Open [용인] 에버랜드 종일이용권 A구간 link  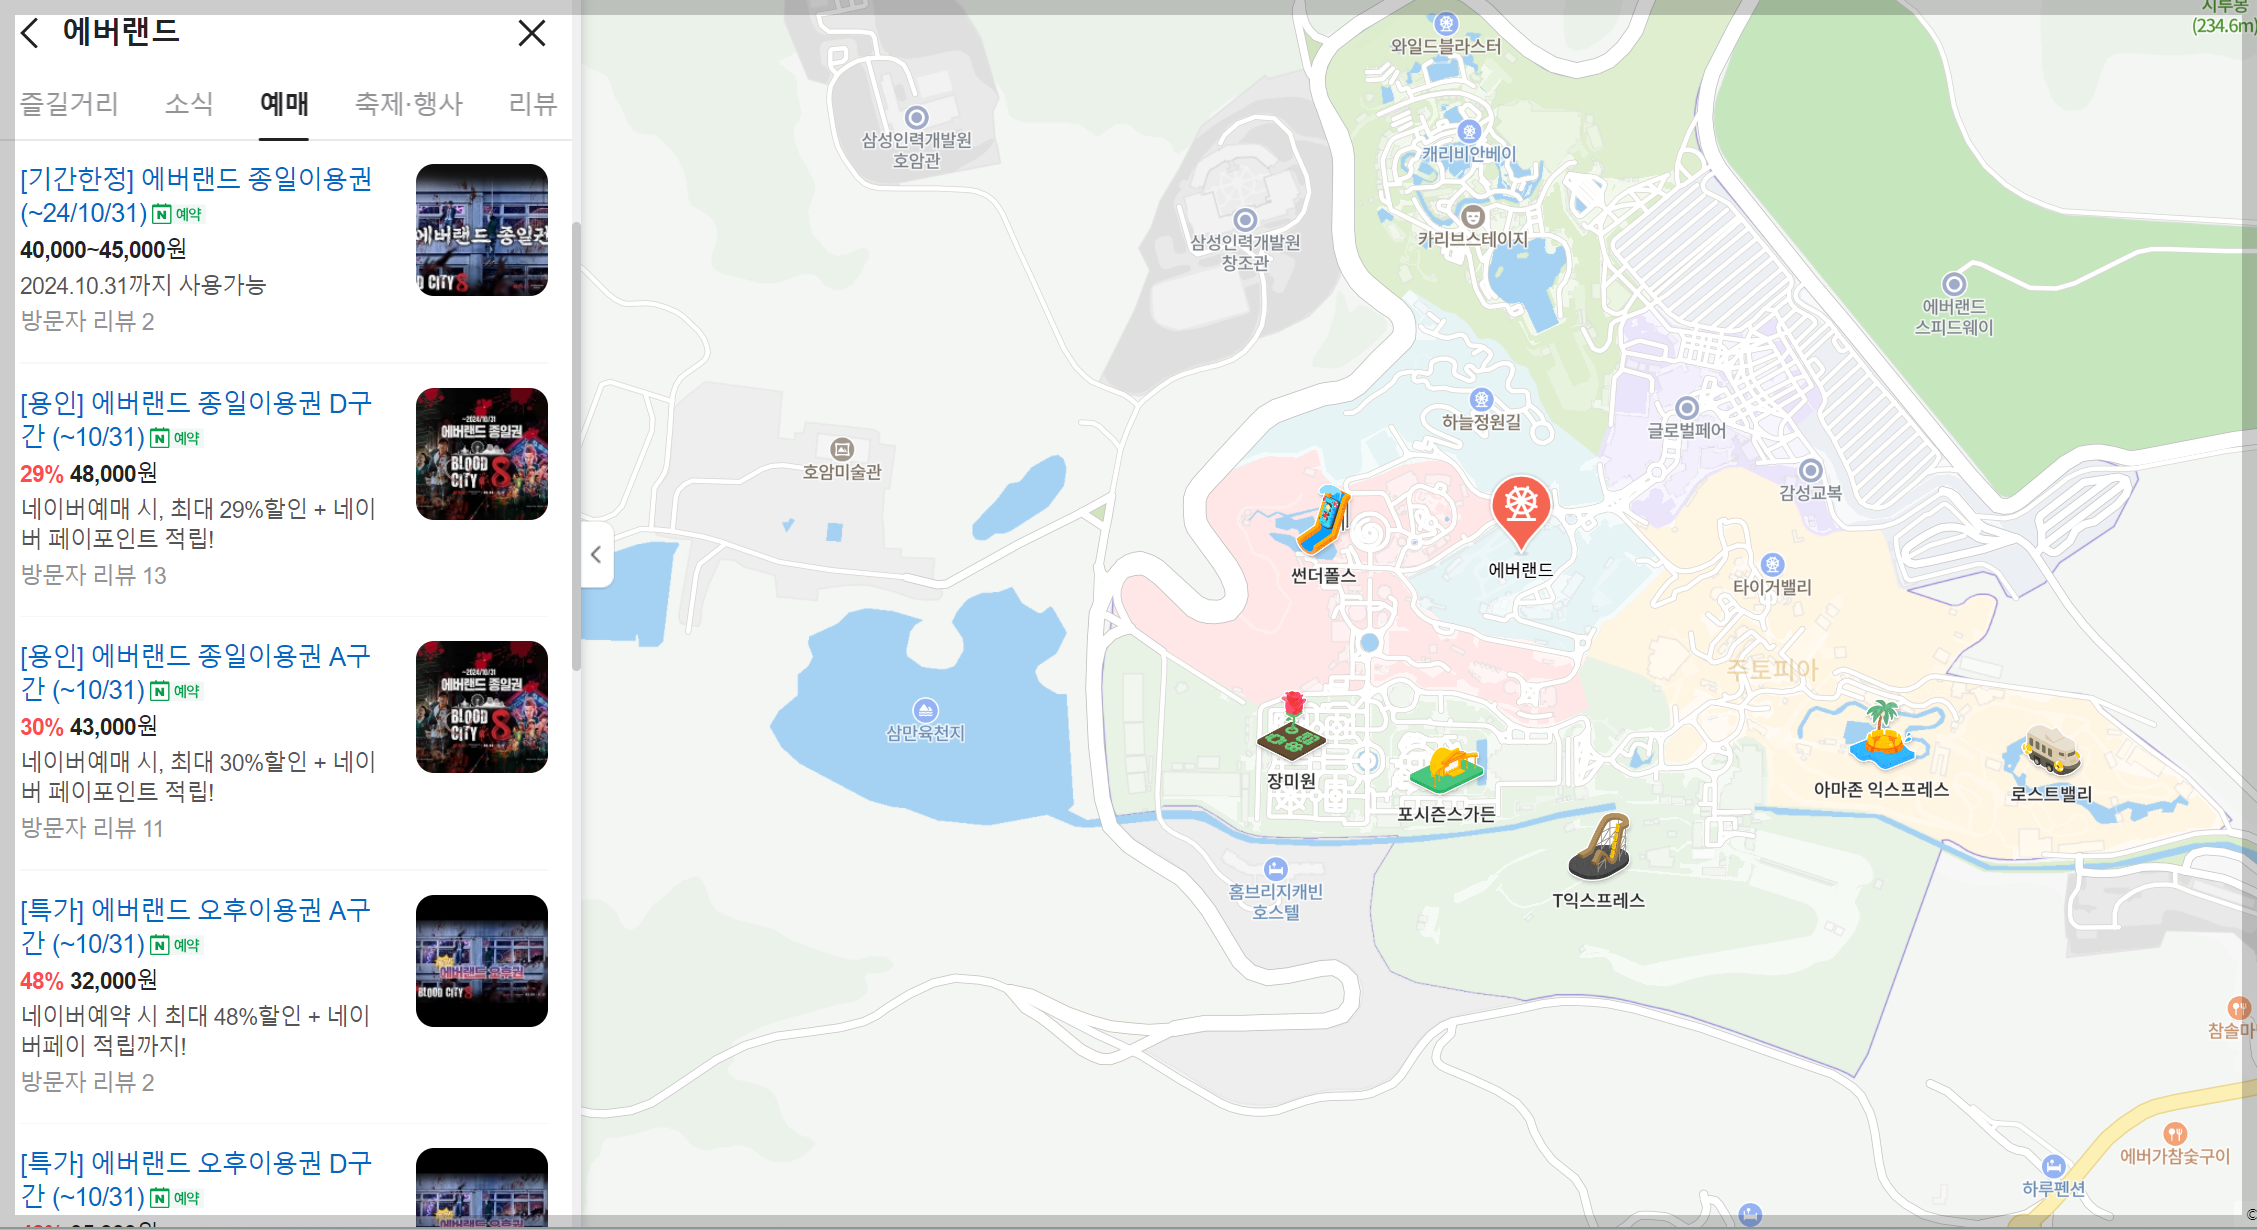[196, 672]
